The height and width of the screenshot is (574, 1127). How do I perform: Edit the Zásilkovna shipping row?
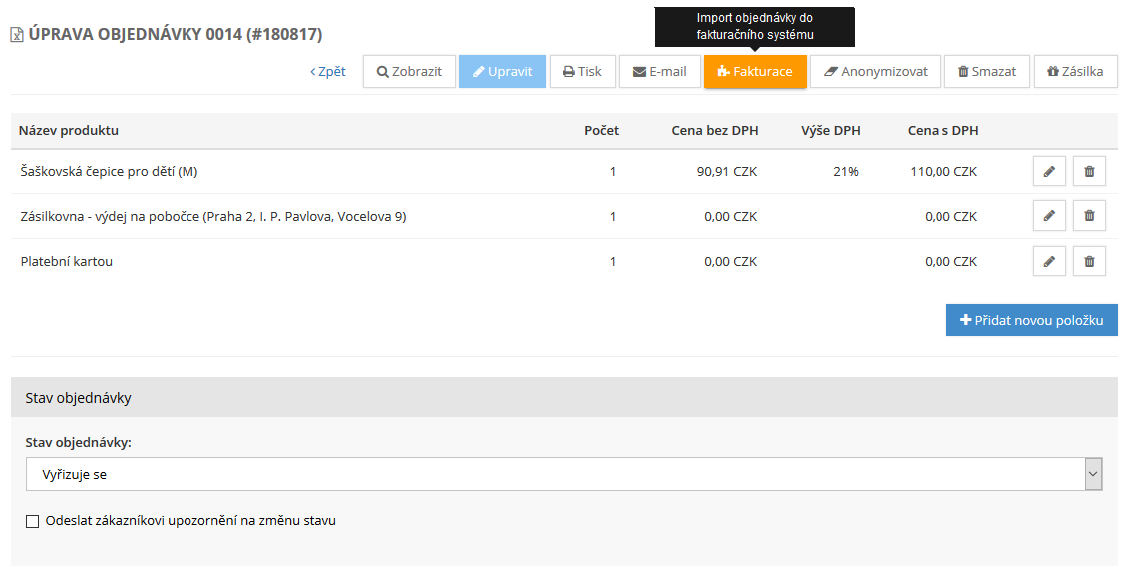[x=1049, y=216]
